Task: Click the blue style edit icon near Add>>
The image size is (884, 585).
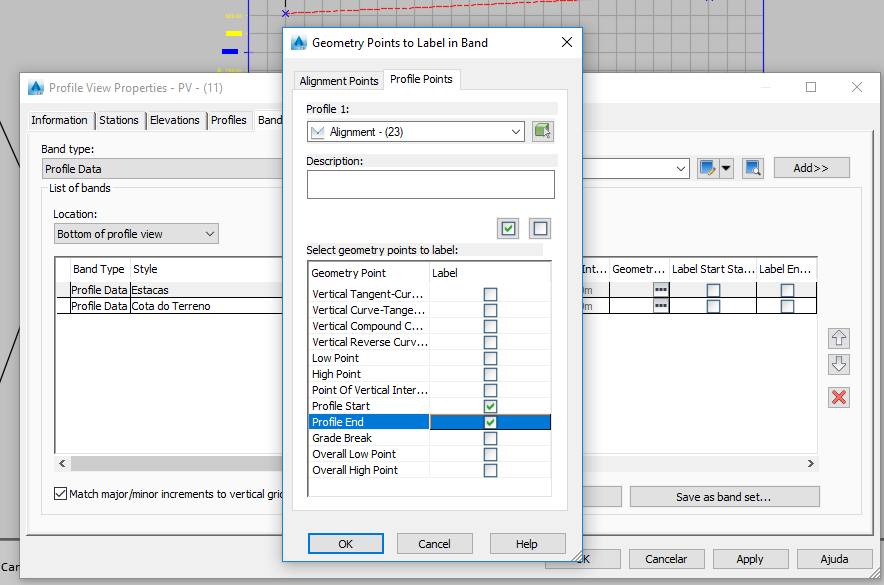Action: 705,167
